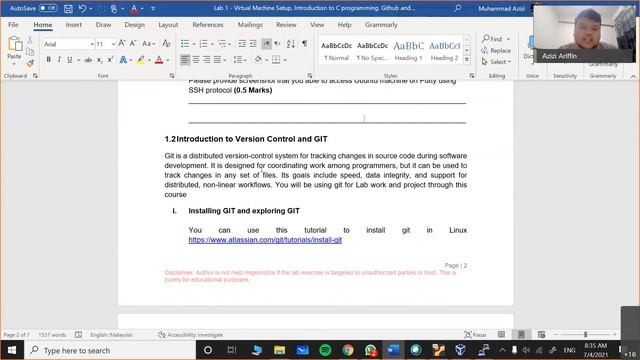
Task: Click the Copy icon
Action: coord(30,51)
